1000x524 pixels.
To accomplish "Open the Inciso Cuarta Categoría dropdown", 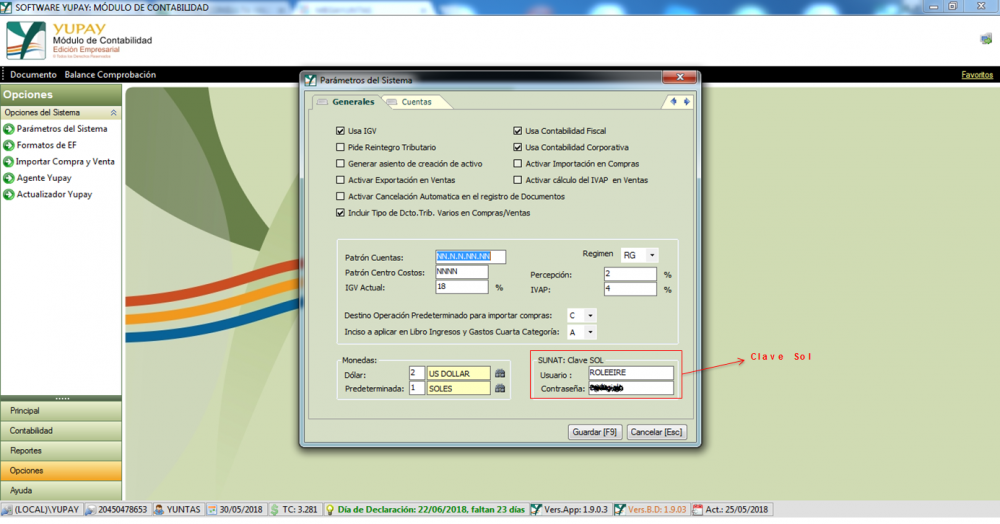I will [590, 332].
